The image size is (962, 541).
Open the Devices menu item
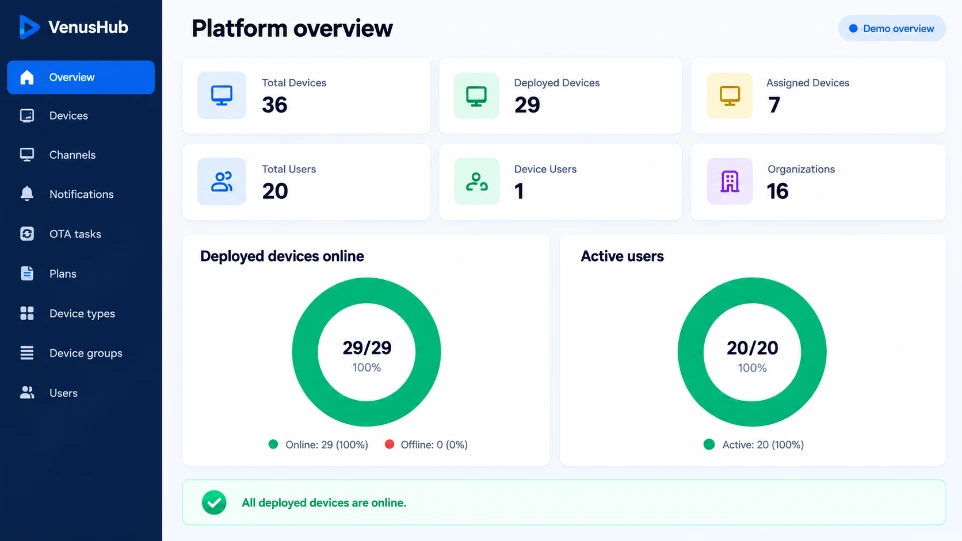pos(81,115)
